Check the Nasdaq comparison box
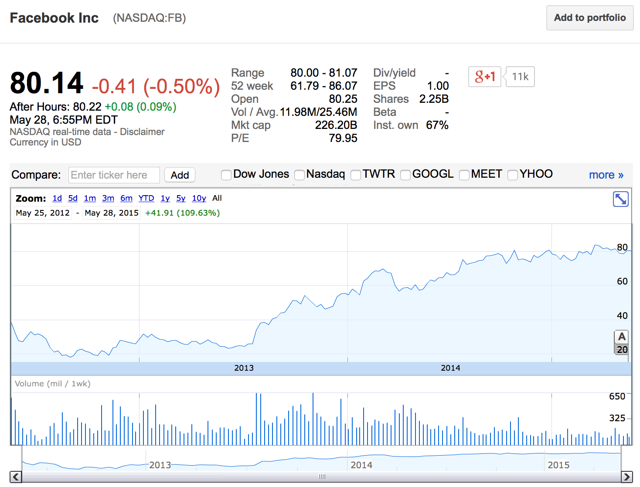Image resolution: width=640 pixels, height=487 pixels. click(x=300, y=175)
